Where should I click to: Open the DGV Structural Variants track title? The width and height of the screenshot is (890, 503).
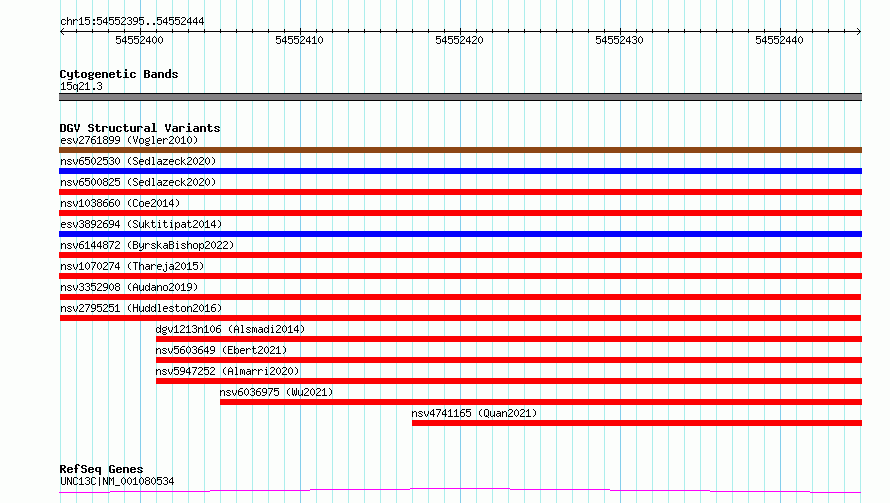(140, 128)
